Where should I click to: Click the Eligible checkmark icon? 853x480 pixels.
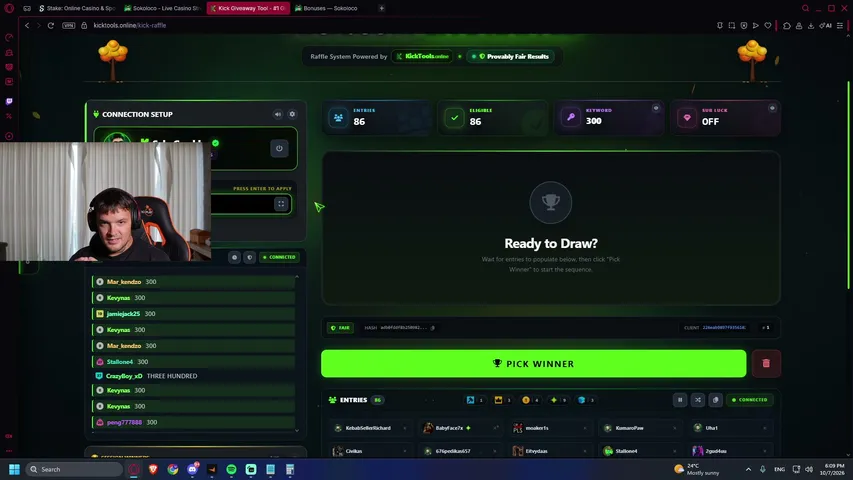[454, 118]
